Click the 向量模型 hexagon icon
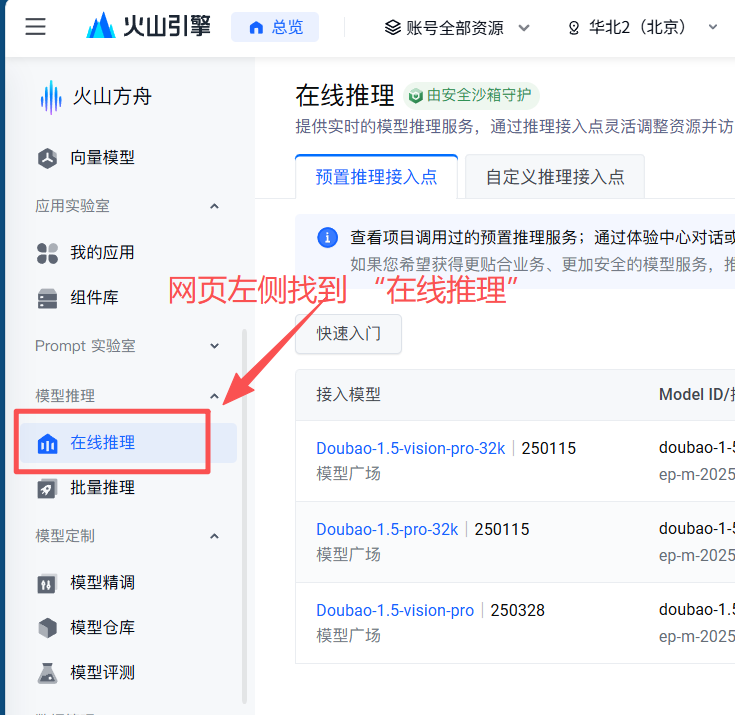This screenshot has height=715, width=735. tap(47, 158)
